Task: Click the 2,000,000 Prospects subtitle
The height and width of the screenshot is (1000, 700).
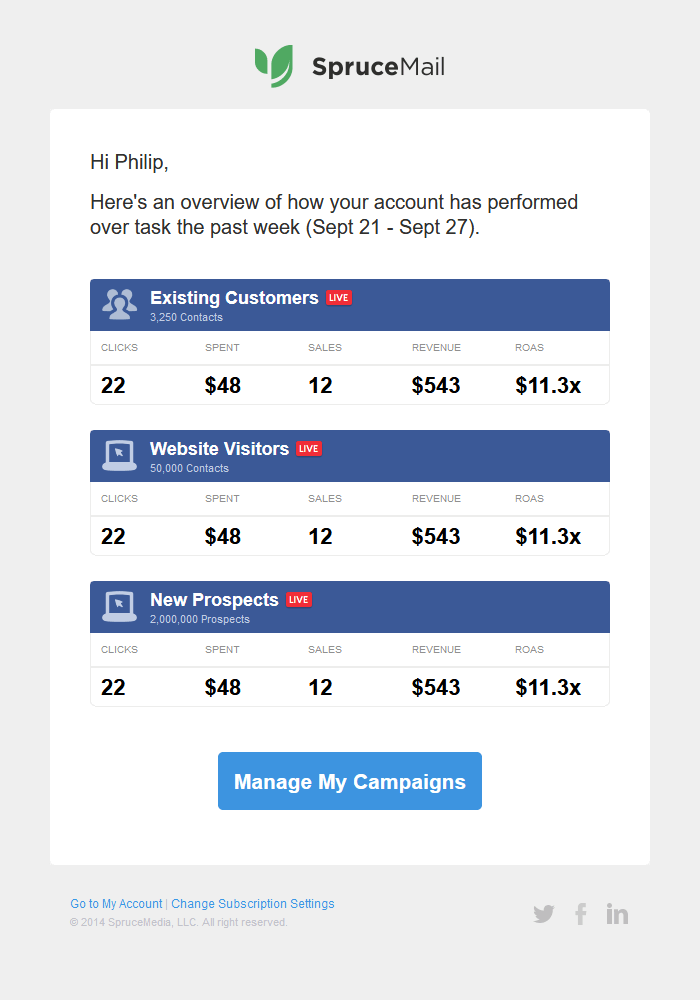Action: coord(200,619)
